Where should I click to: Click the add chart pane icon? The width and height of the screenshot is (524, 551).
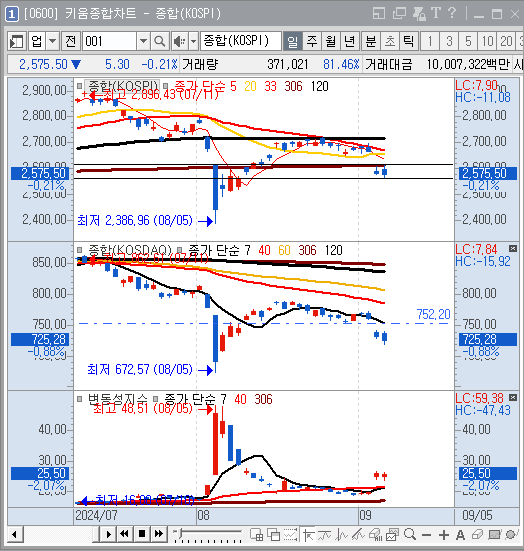click(x=256, y=535)
